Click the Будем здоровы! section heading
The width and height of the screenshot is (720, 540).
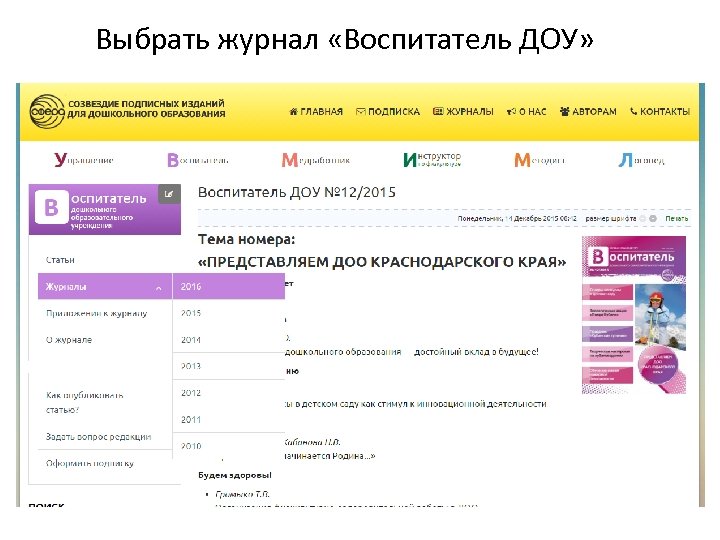pos(235,475)
